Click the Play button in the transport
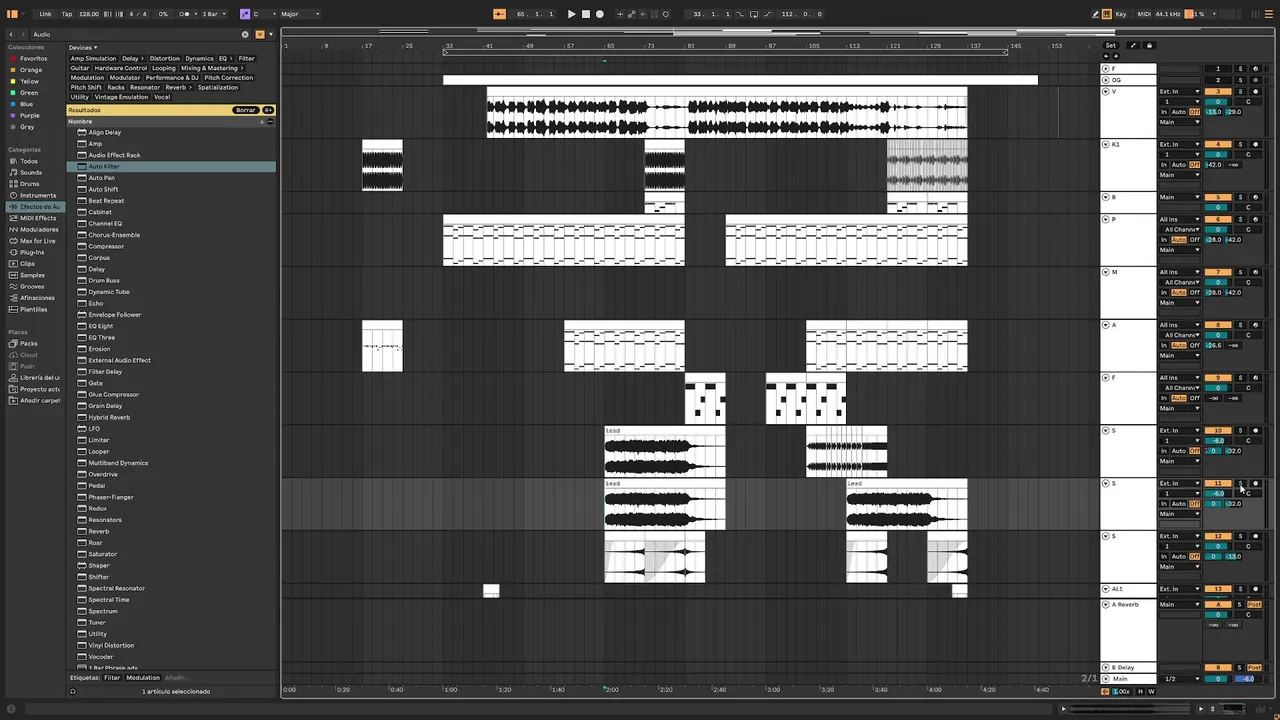Viewport: 1280px width, 720px height. pos(571,14)
